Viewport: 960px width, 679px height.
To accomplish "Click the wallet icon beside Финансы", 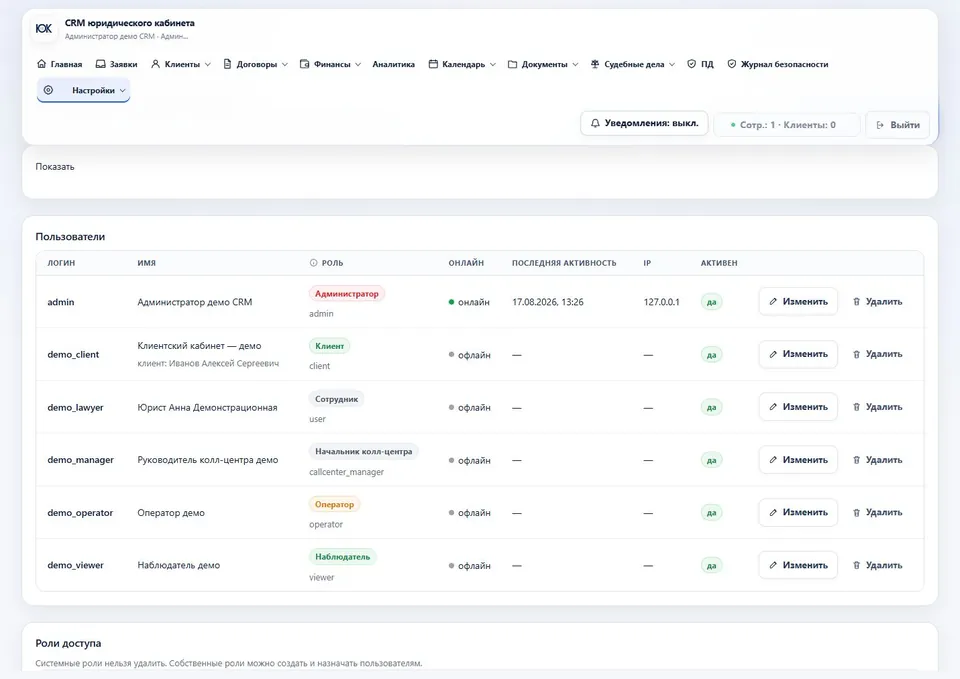I will [x=304, y=64].
